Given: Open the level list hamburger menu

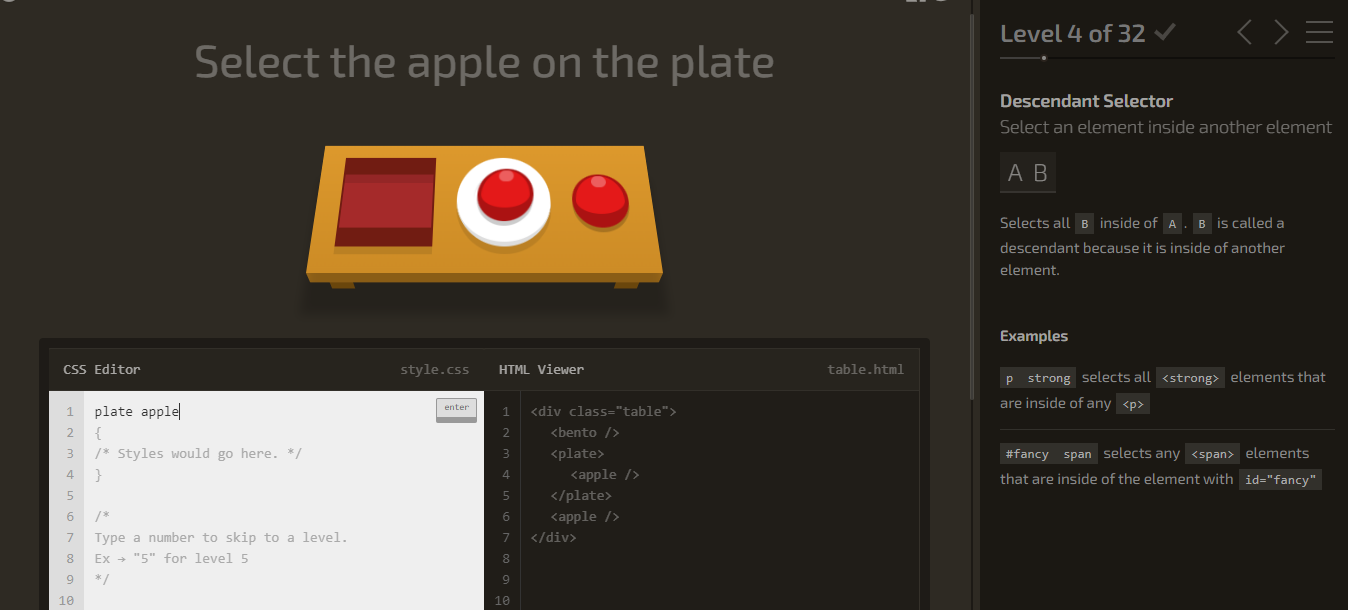Looking at the screenshot, I should (x=1319, y=31).
